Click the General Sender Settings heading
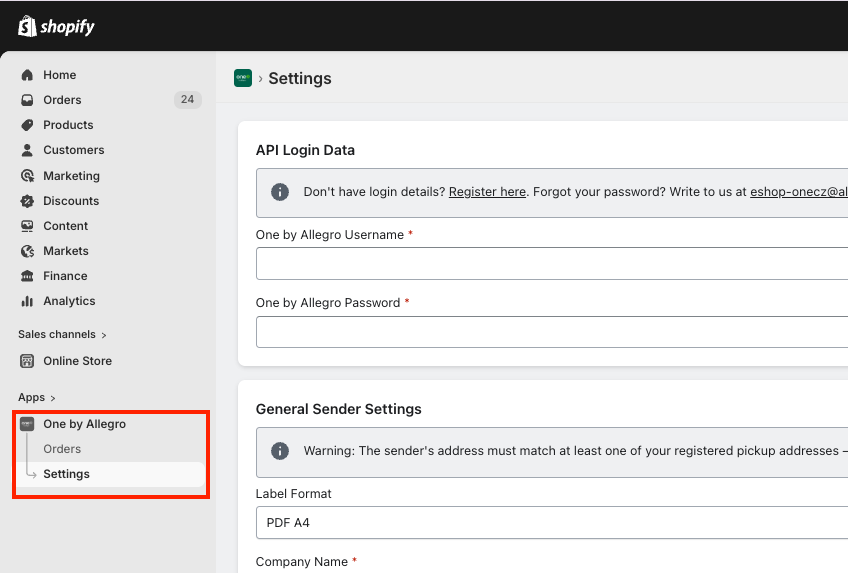 [x=339, y=409]
